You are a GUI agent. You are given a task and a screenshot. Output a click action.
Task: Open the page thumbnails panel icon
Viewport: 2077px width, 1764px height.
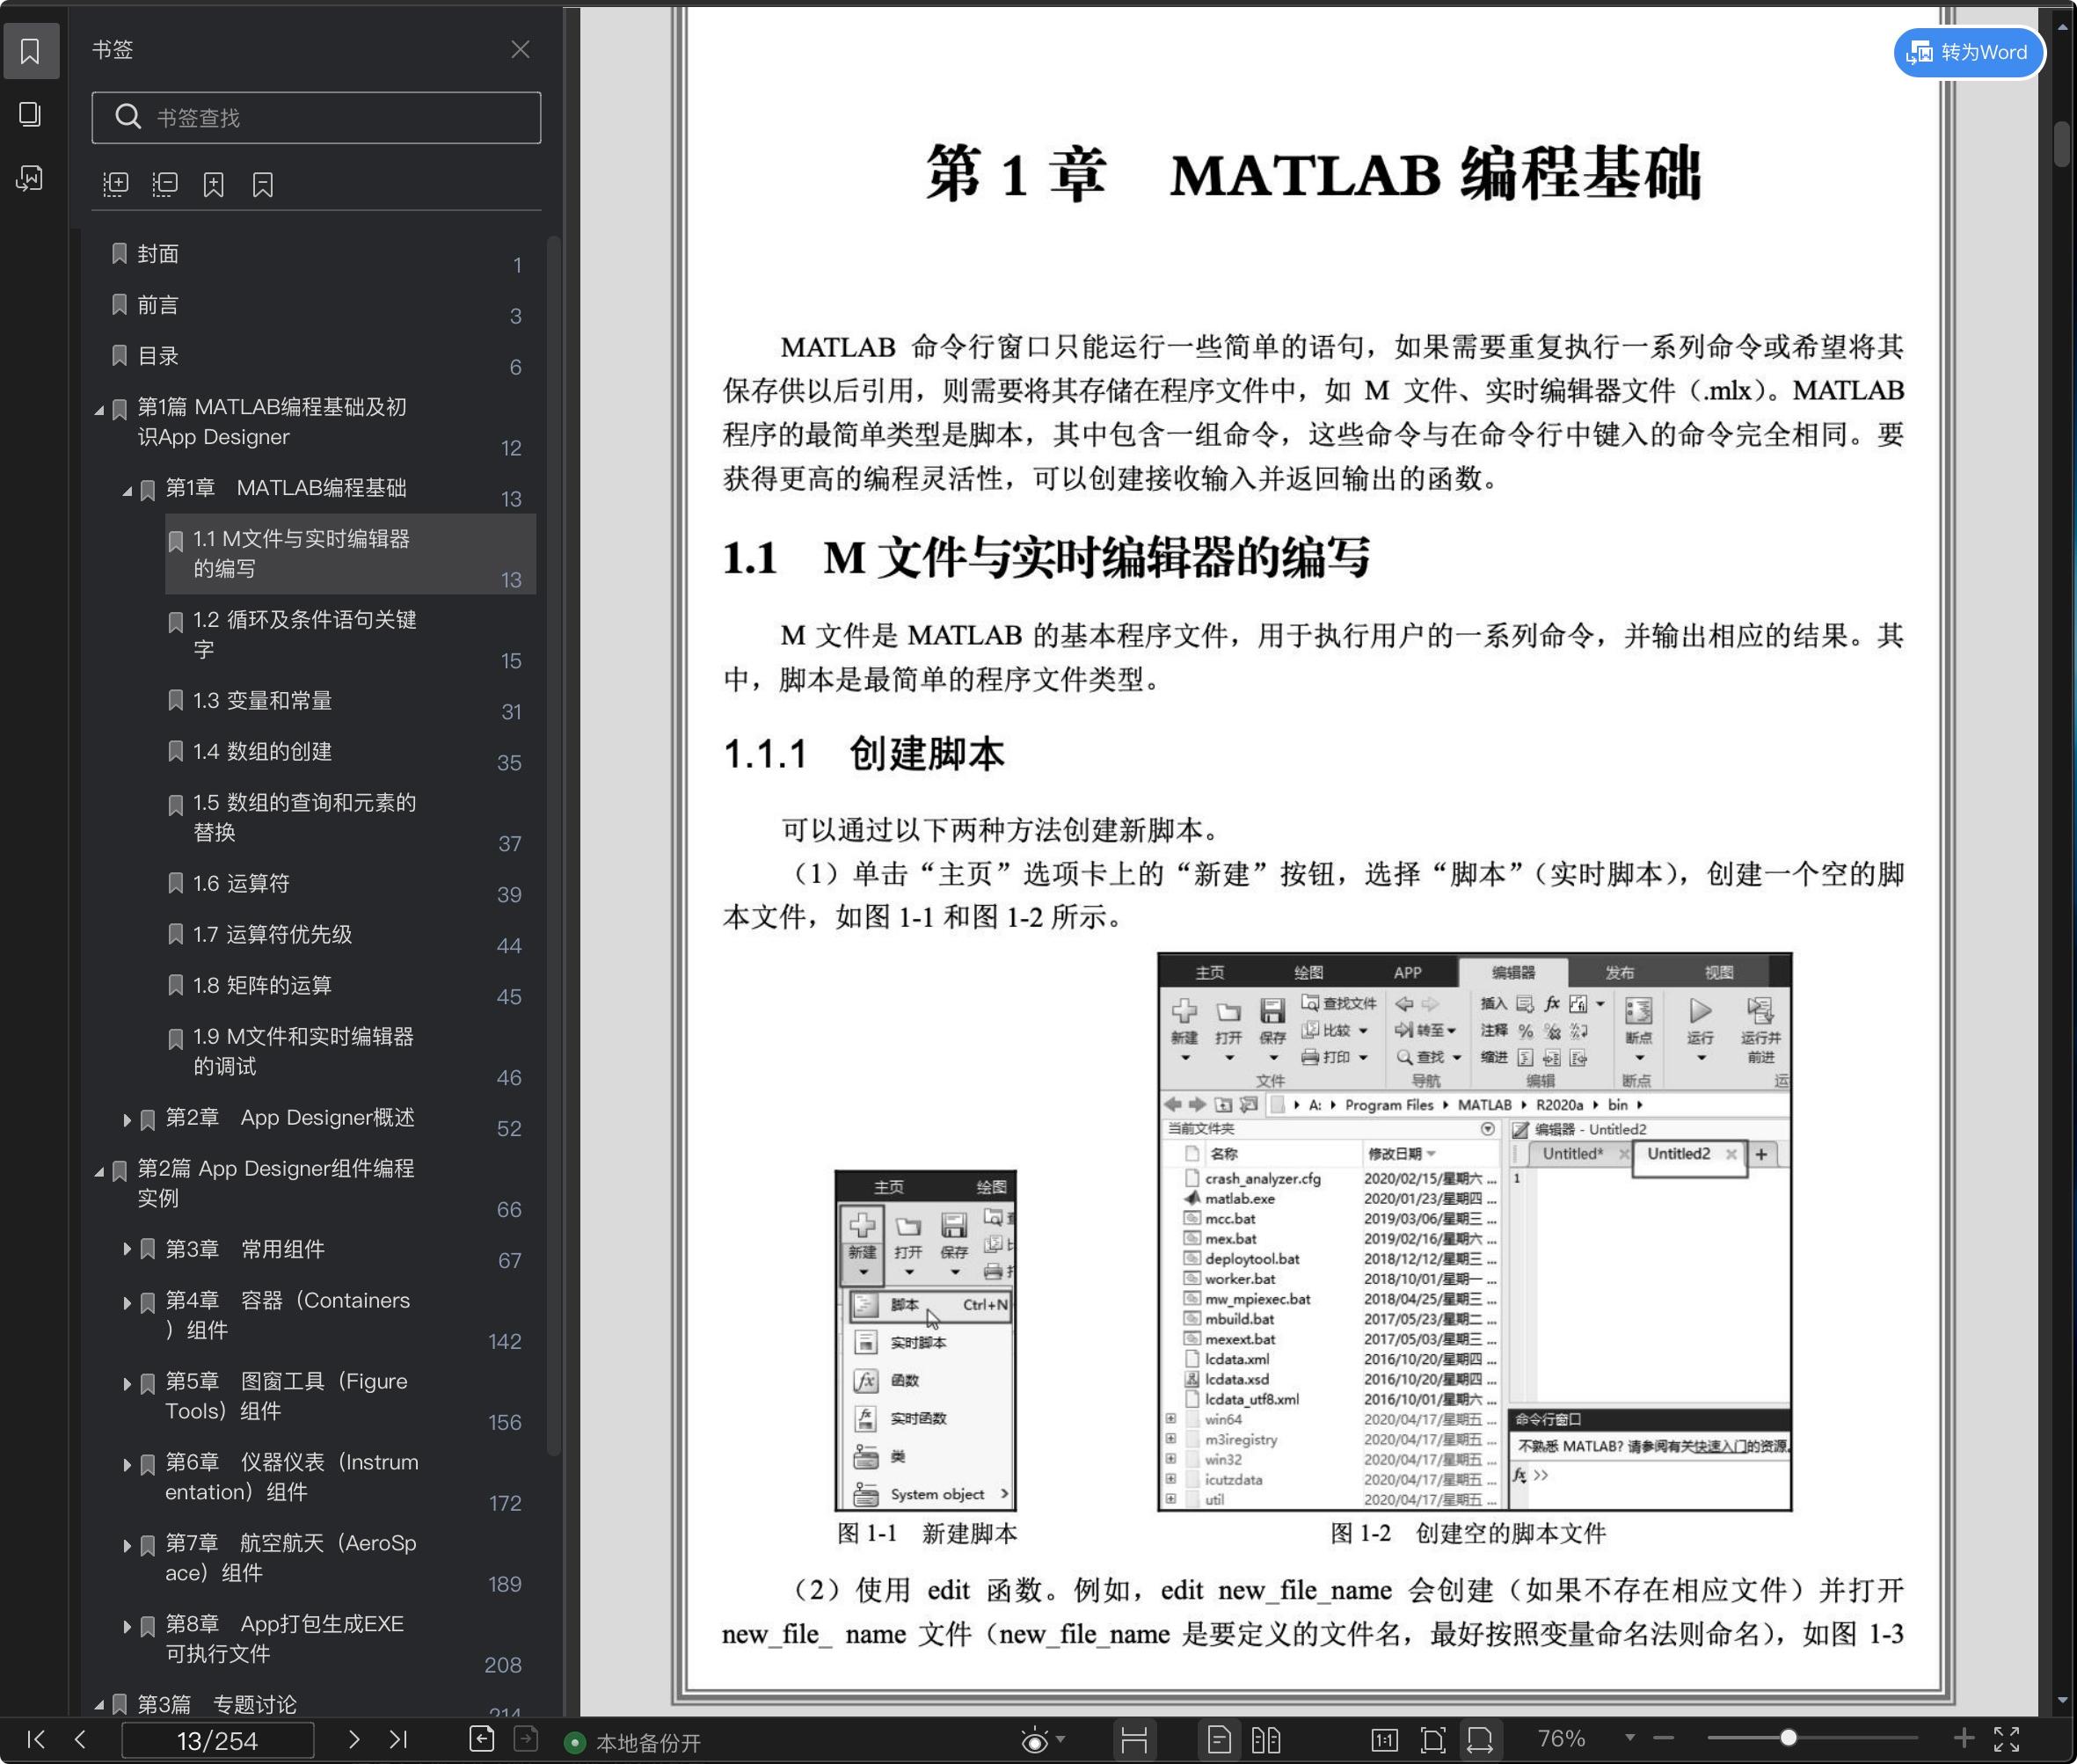[x=30, y=114]
